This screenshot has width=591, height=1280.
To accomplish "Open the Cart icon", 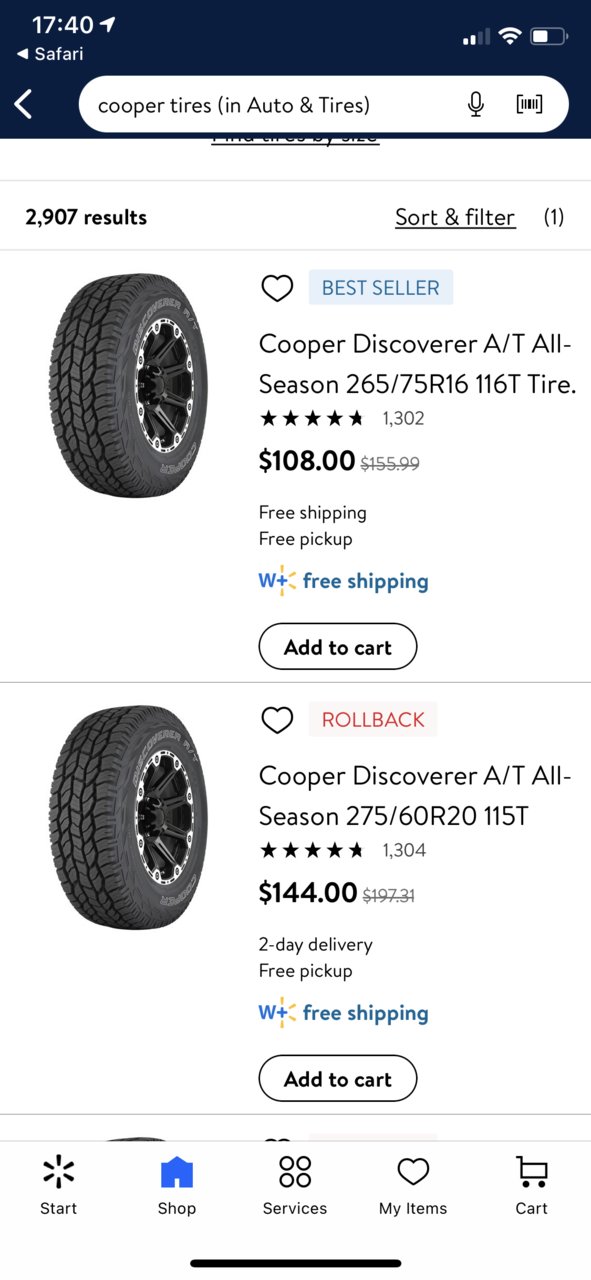I will click(x=531, y=1186).
